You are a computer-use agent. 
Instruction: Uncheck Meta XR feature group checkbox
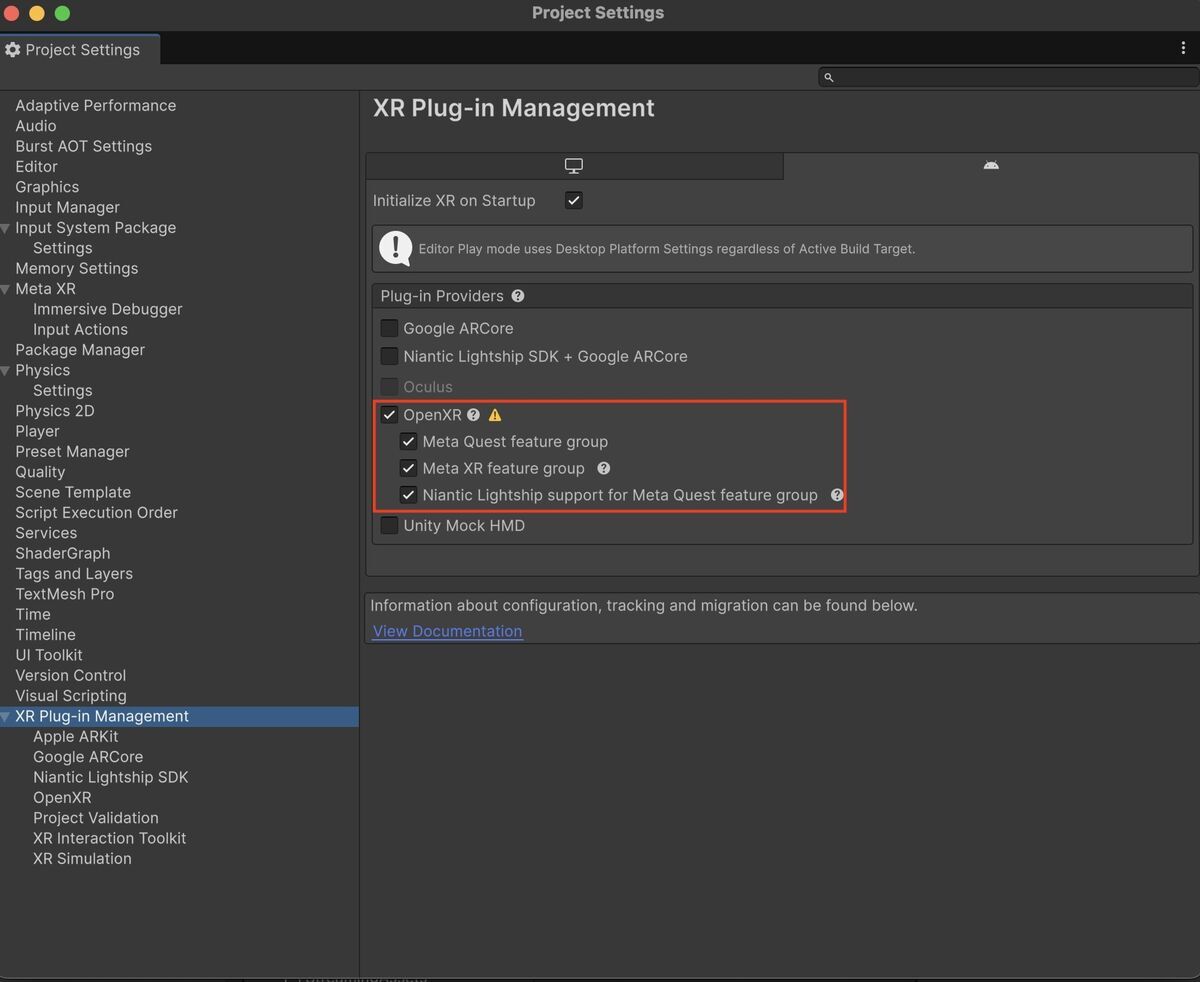pos(409,468)
